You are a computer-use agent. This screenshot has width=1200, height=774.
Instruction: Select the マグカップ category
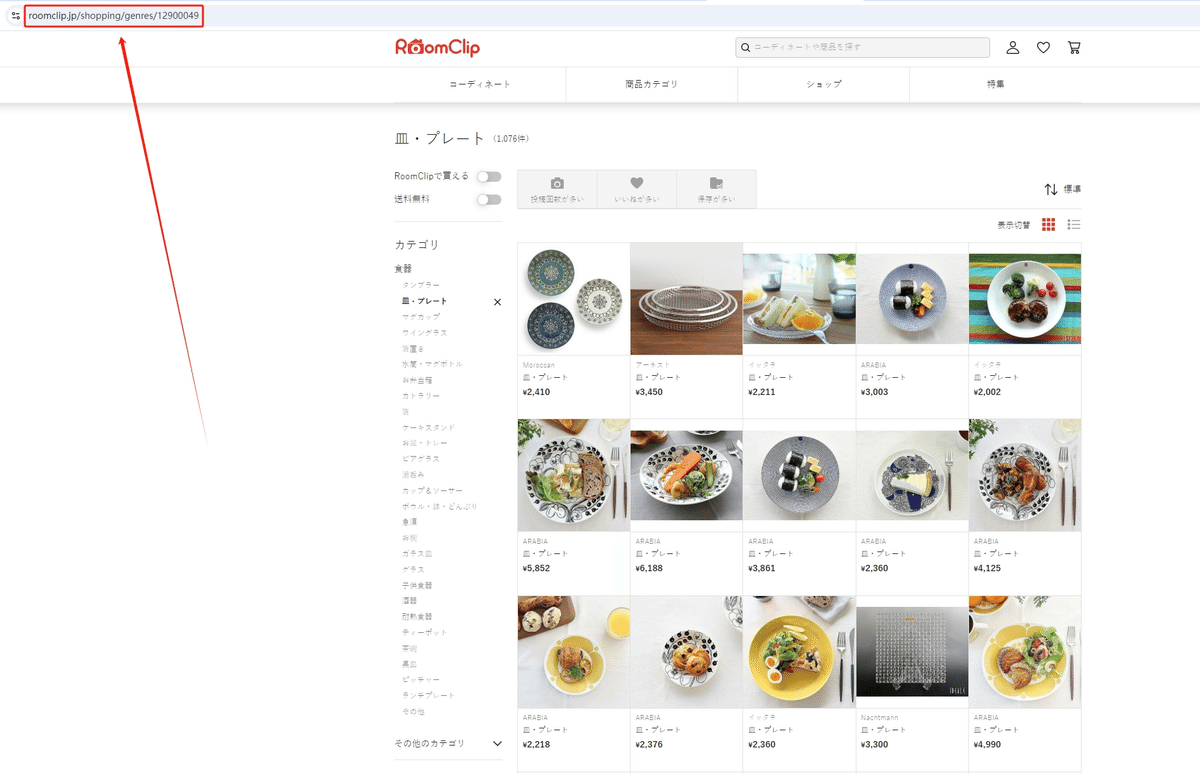(421, 317)
